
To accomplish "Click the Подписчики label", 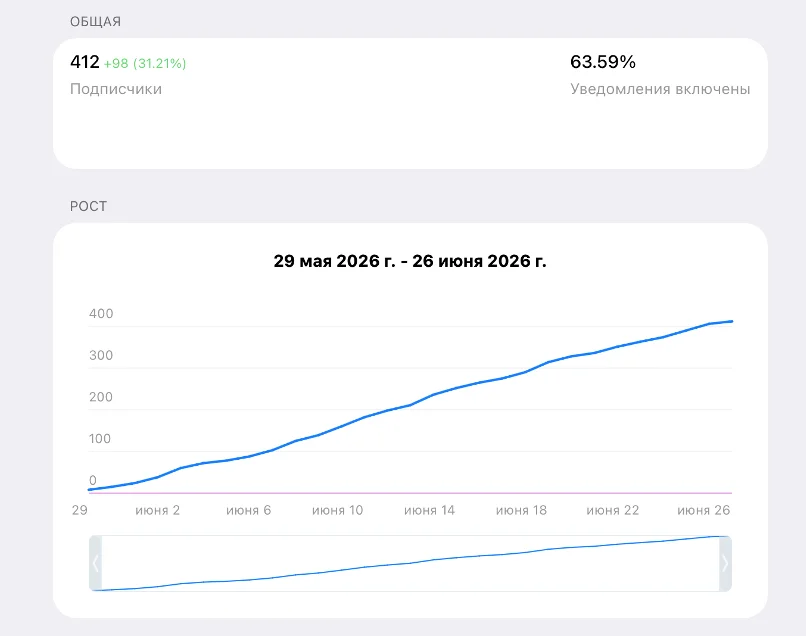I will click(x=116, y=89).
